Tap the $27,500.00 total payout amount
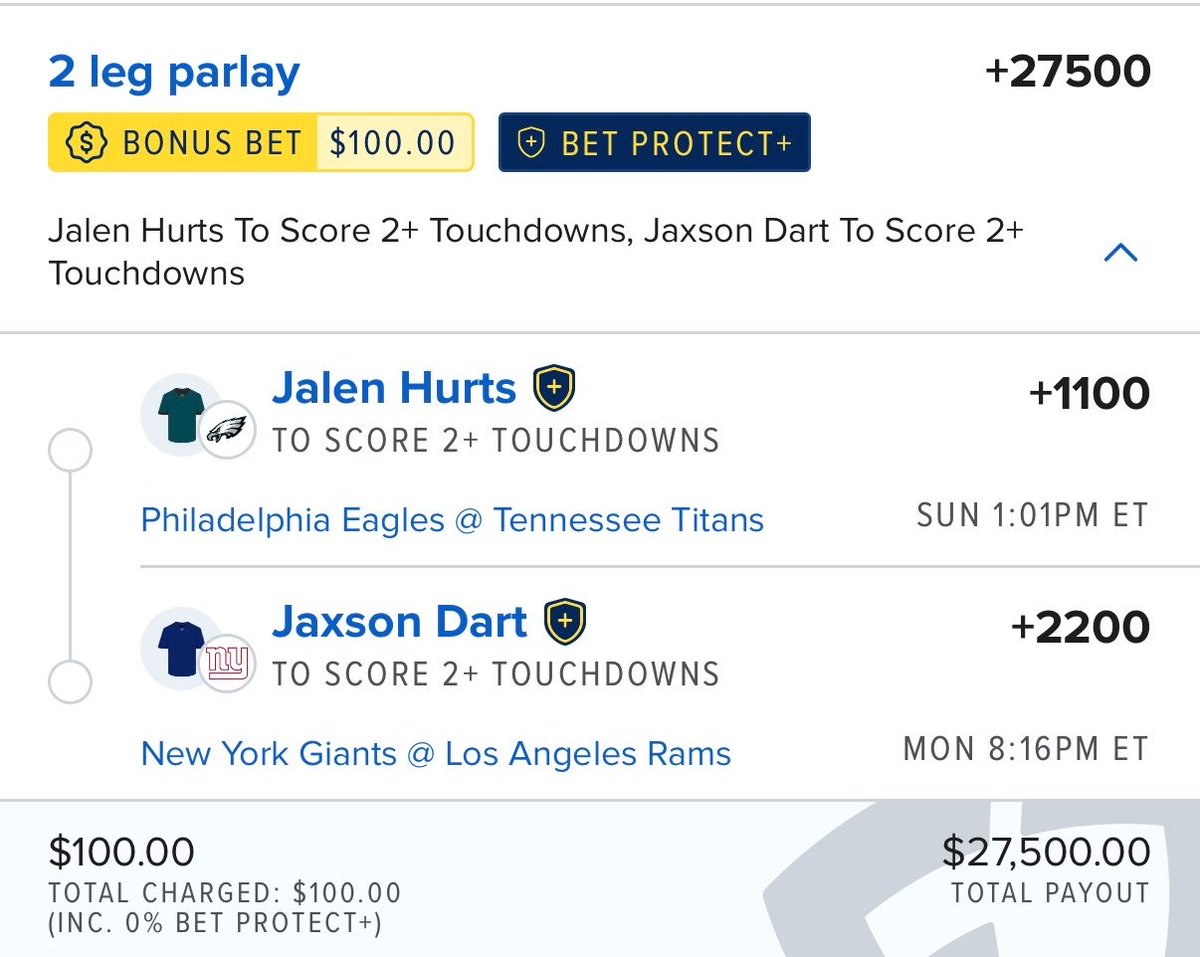This screenshot has width=1200, height=957. point(1046,853)
